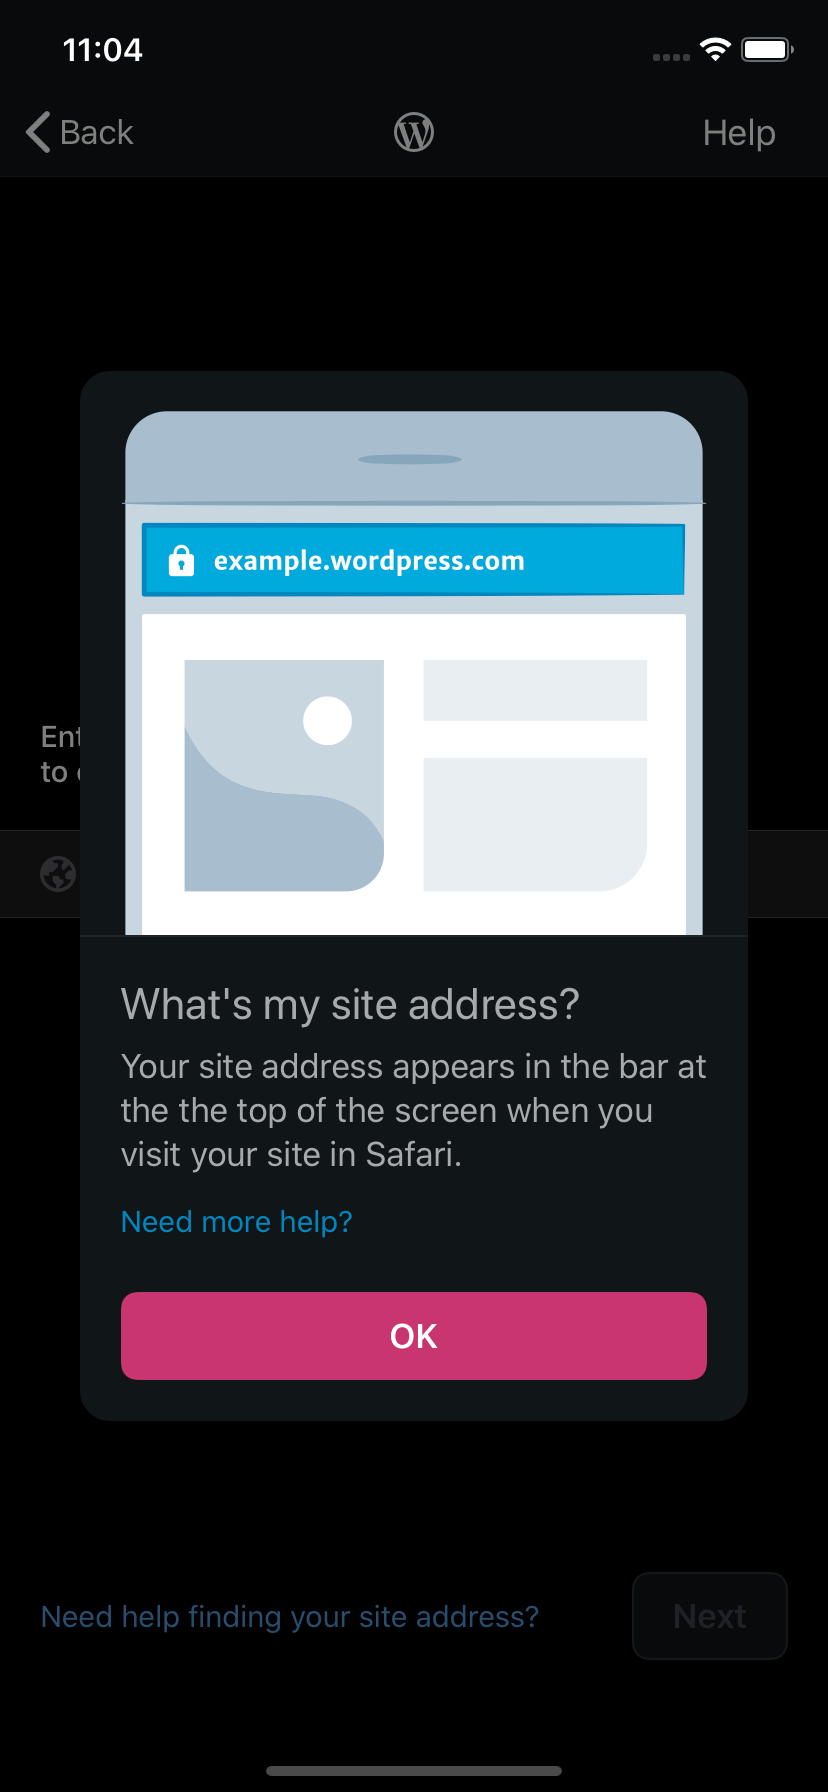Click the What's my site address? heading
Image resolution: width=828 pixels, height=1792 pixels.
pyautogui.click(x=350, y=1004)
